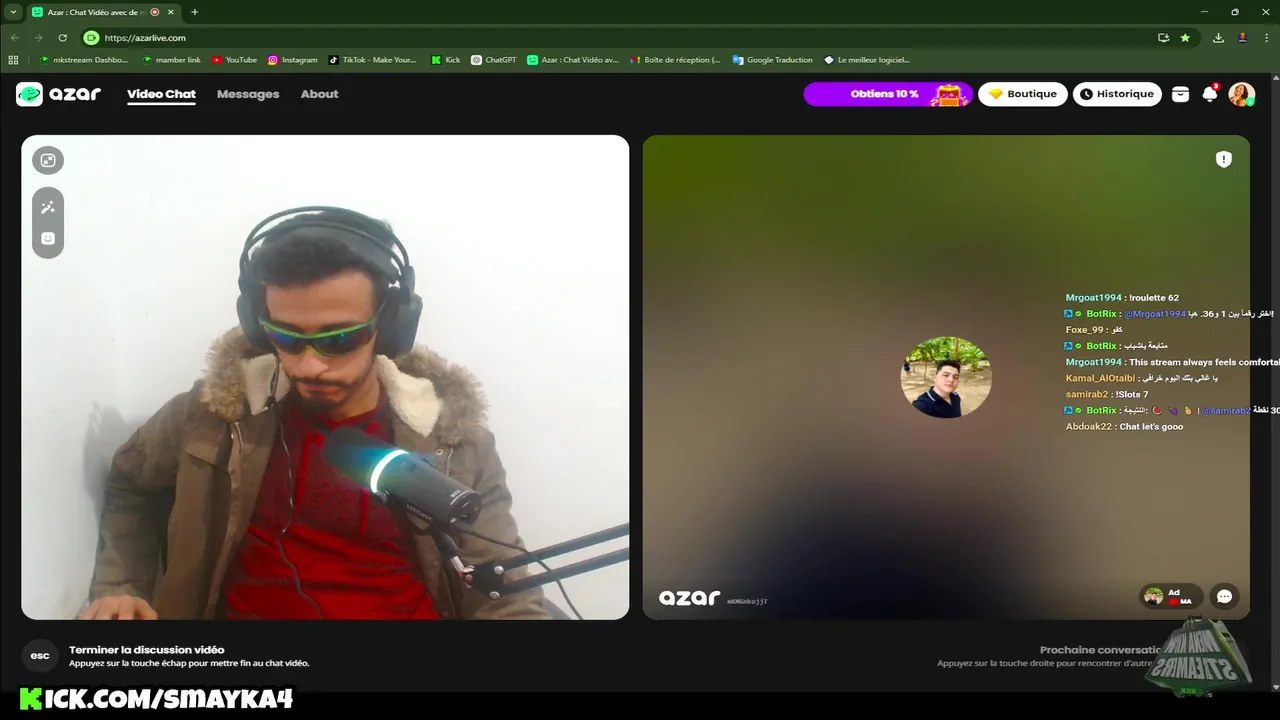
Task: Open the chat message bubble icon
Action: 1224,597
